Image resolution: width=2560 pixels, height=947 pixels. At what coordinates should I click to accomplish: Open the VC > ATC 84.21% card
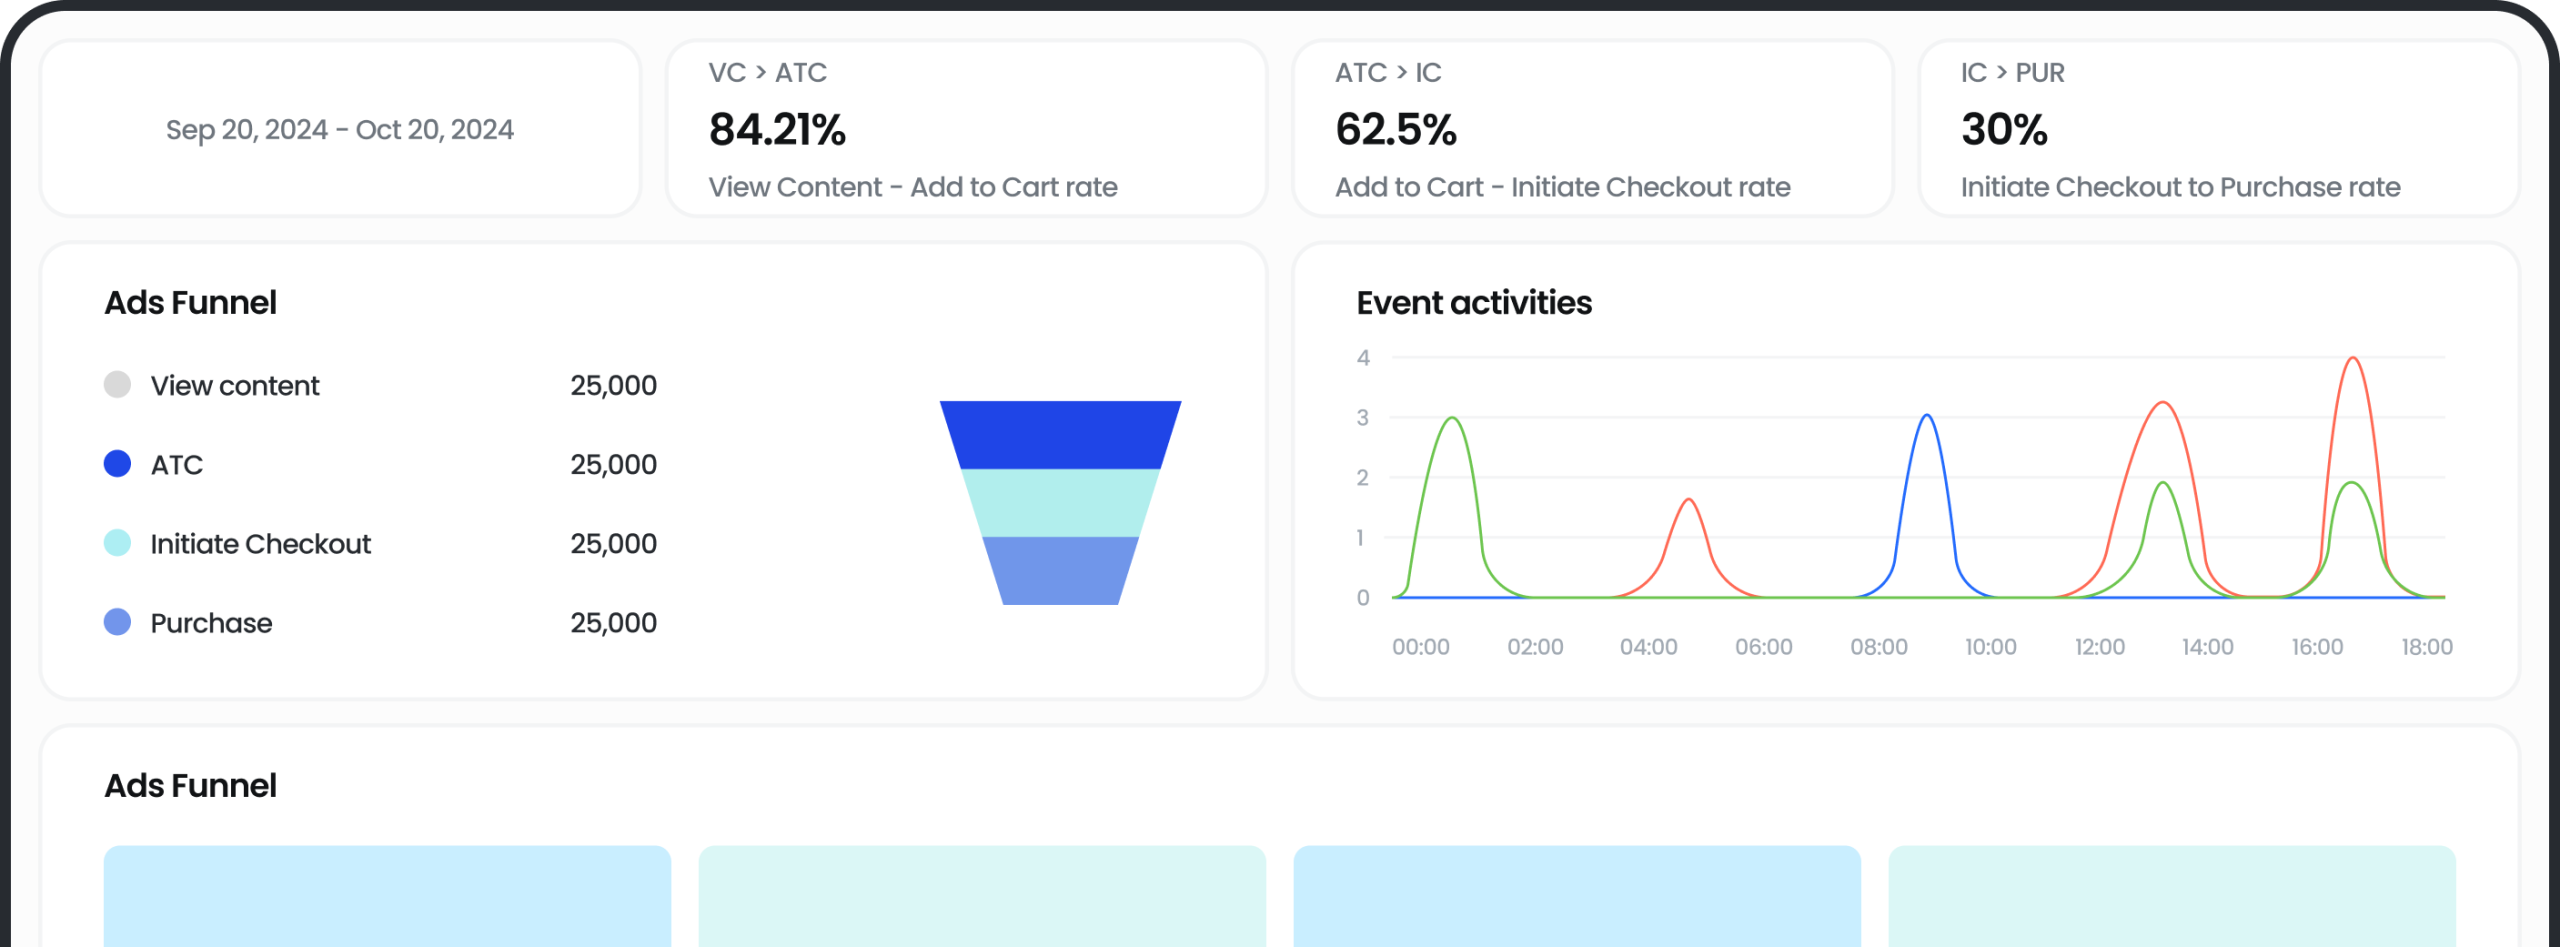pos(966,128)
